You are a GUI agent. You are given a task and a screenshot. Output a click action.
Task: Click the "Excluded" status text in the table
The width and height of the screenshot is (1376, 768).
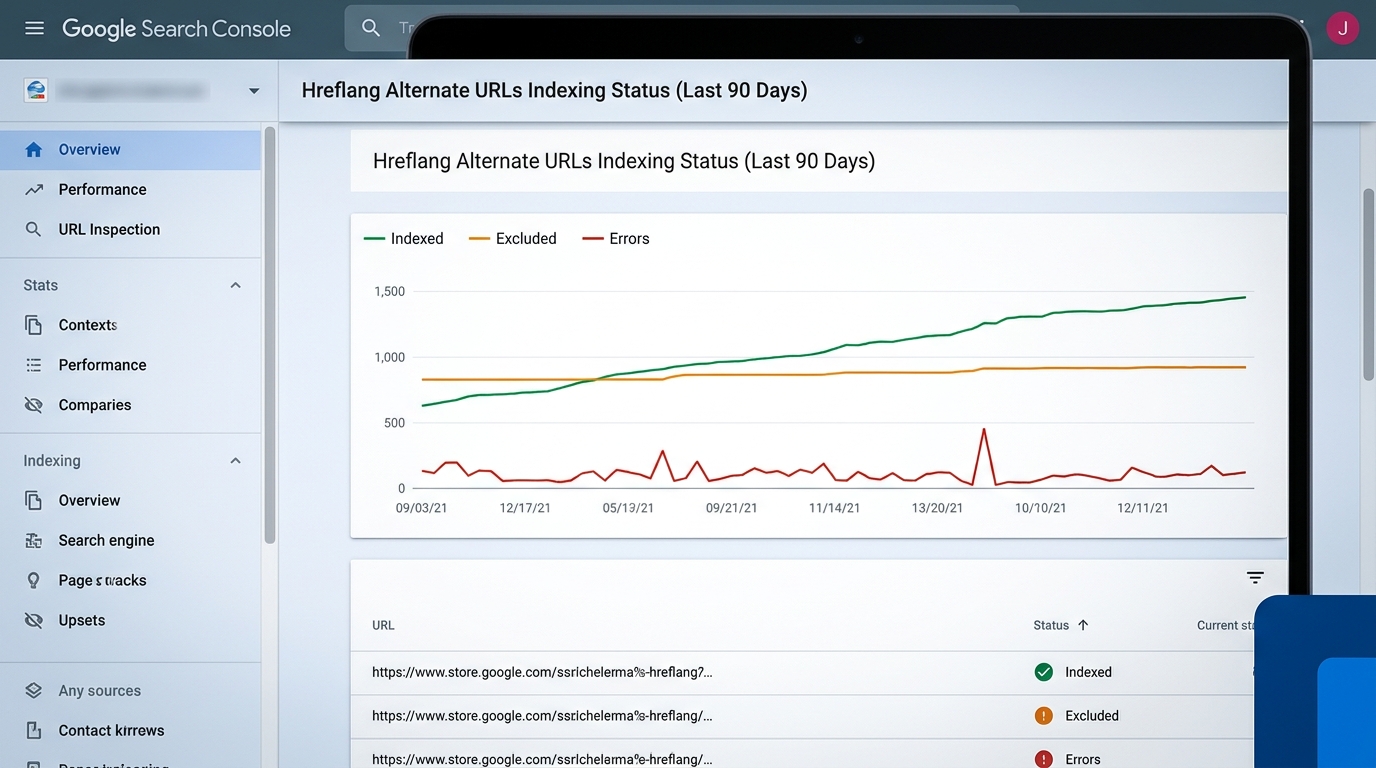1092,716
